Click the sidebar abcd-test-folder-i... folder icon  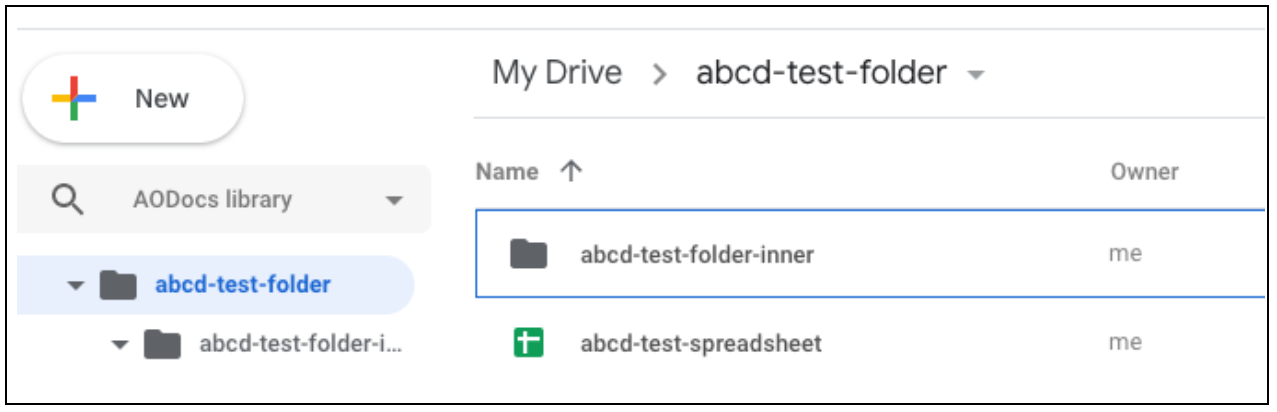pos(162,345)
